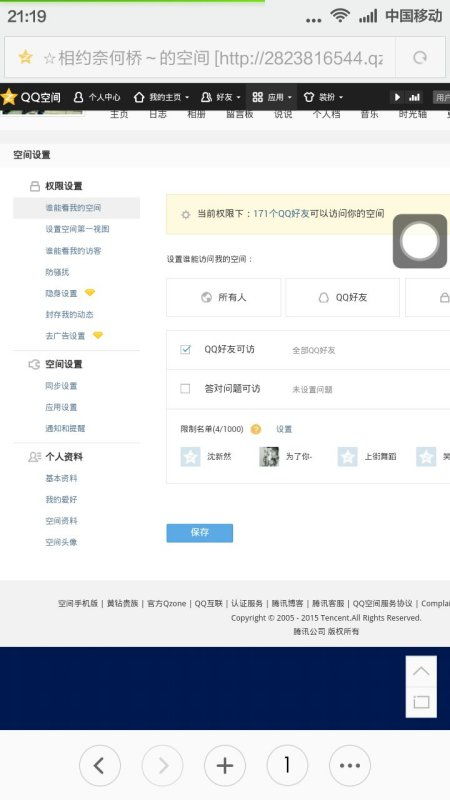Switch to 说说 tab

pyautogui.click(x=283, y=114)
